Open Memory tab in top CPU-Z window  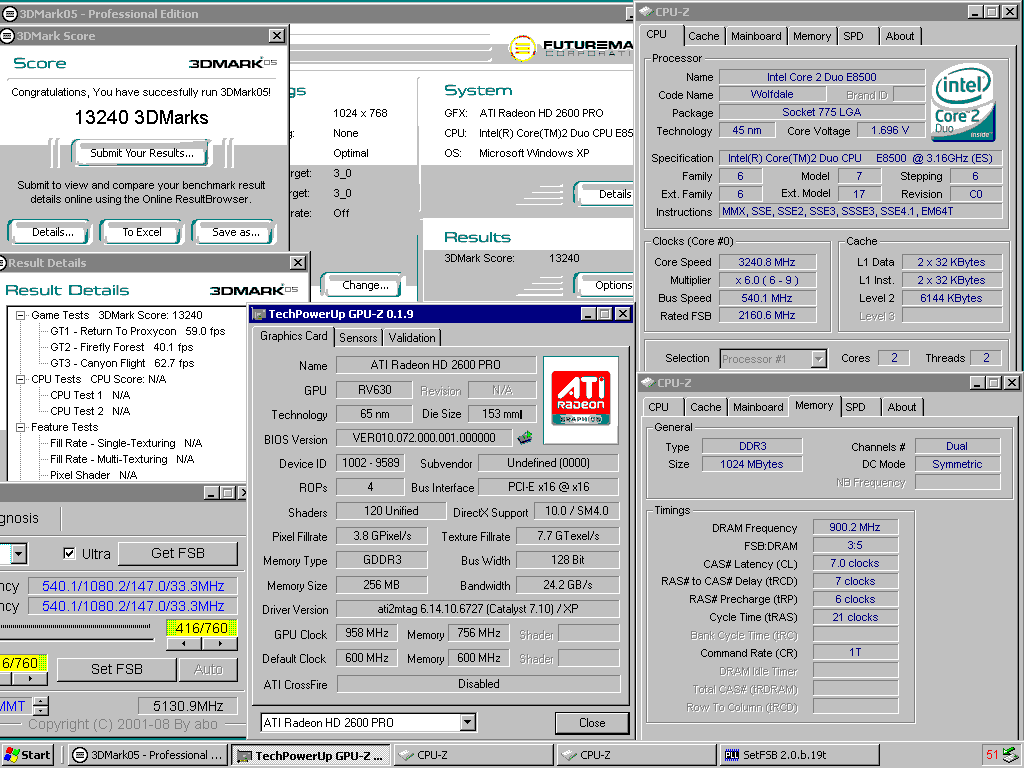tap(811, 37)
